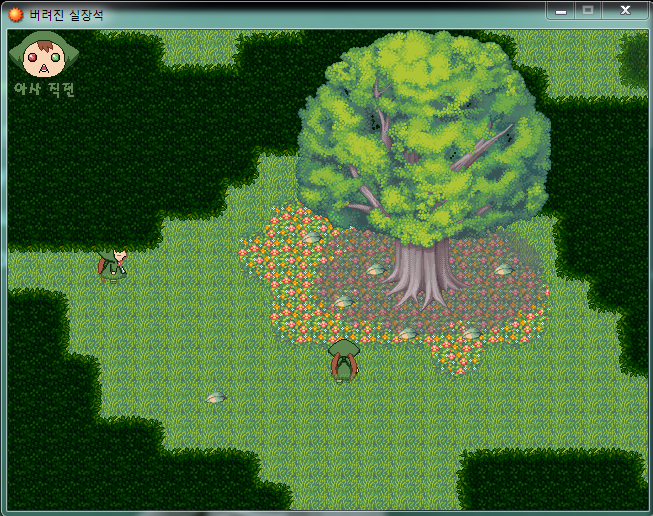Click the green-hooded character near forest edge
This screenshot has width=653, height=516.
click(x=112, y=266)
